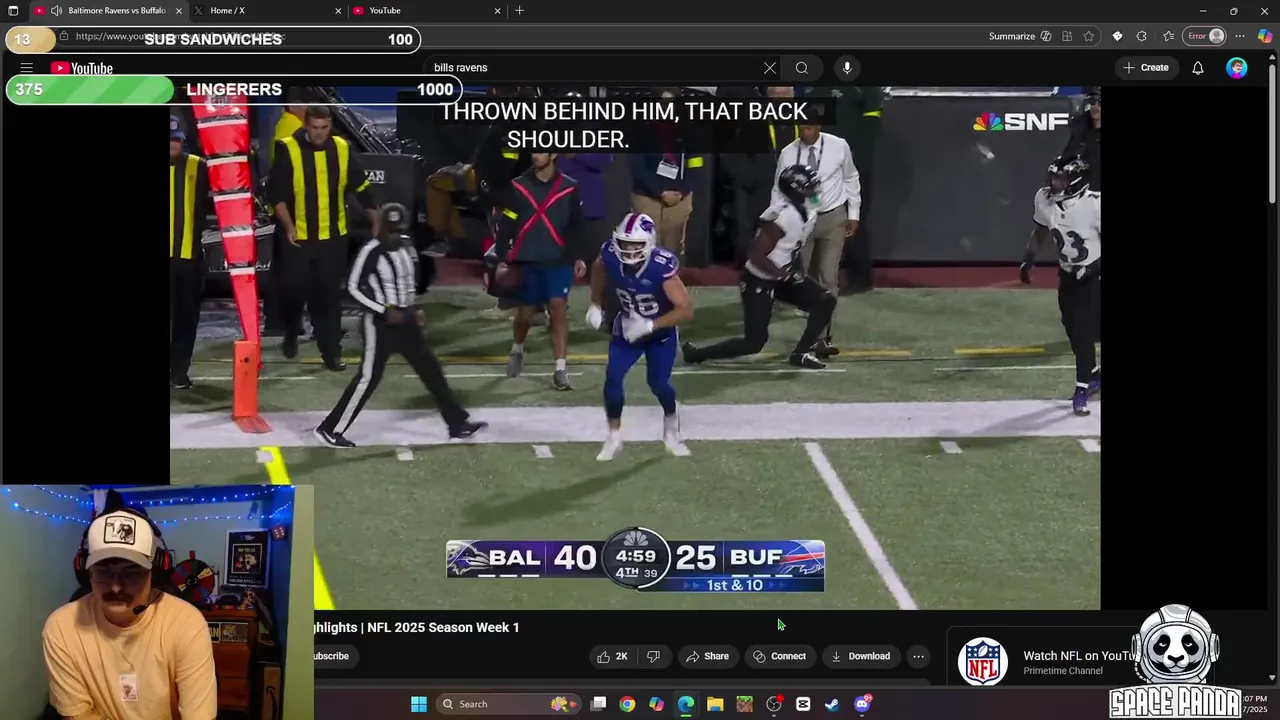
Task: Open the Windows Start menu
Action: point(419,704)
